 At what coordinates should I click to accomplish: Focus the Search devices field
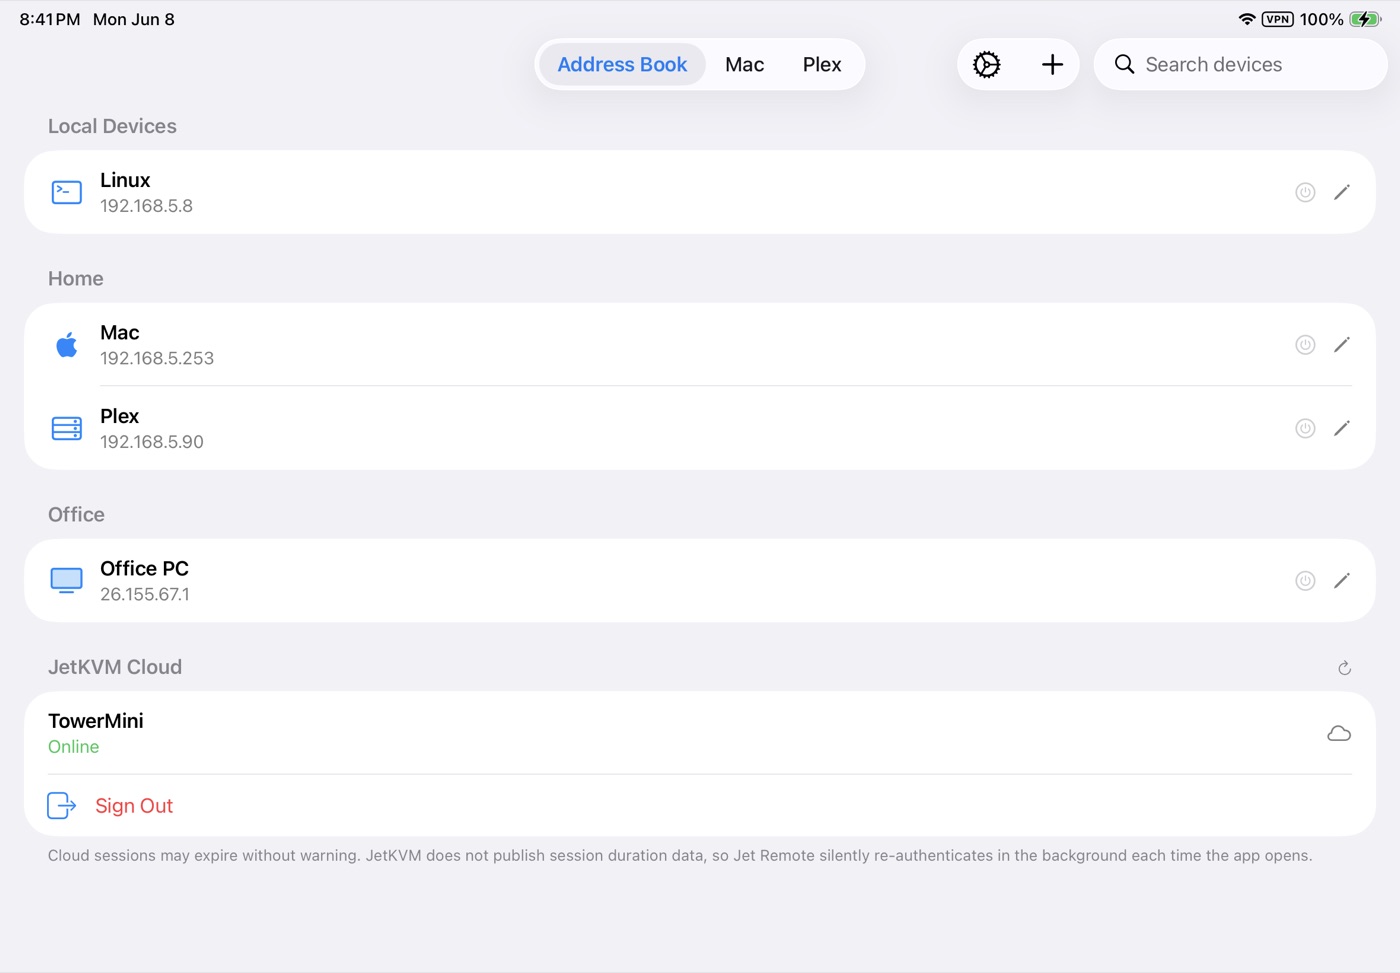(x=1240, y=64)
